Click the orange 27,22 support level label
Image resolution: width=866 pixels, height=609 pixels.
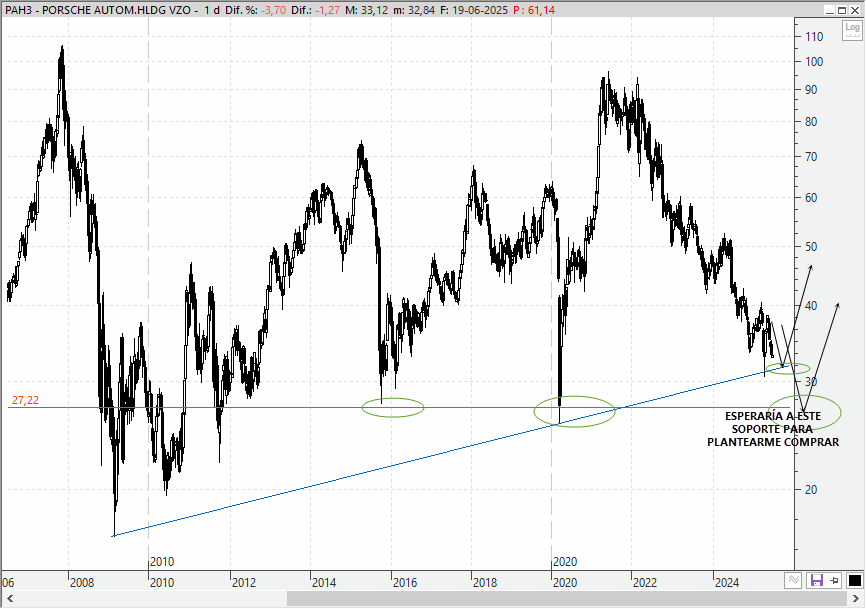[x=25, y=400]
